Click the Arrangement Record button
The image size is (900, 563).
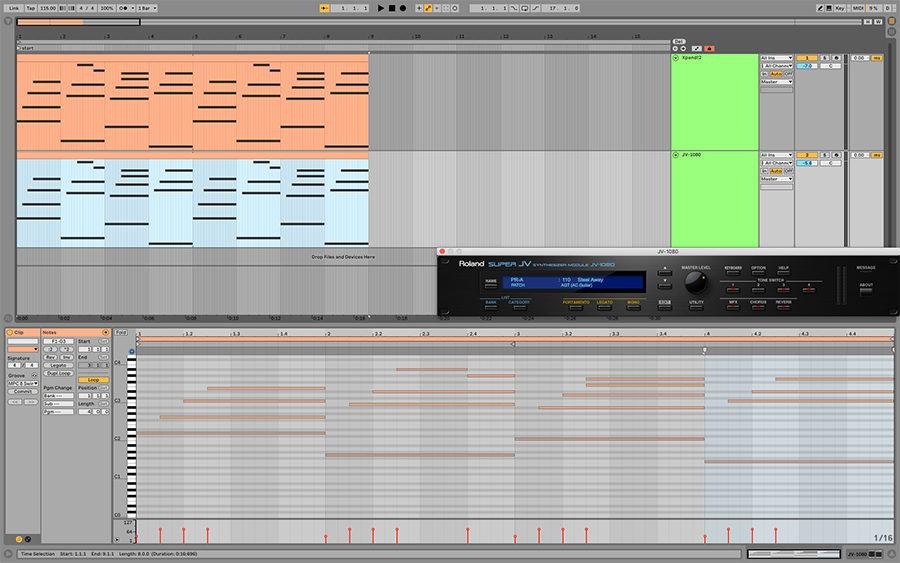pos(403,7)
